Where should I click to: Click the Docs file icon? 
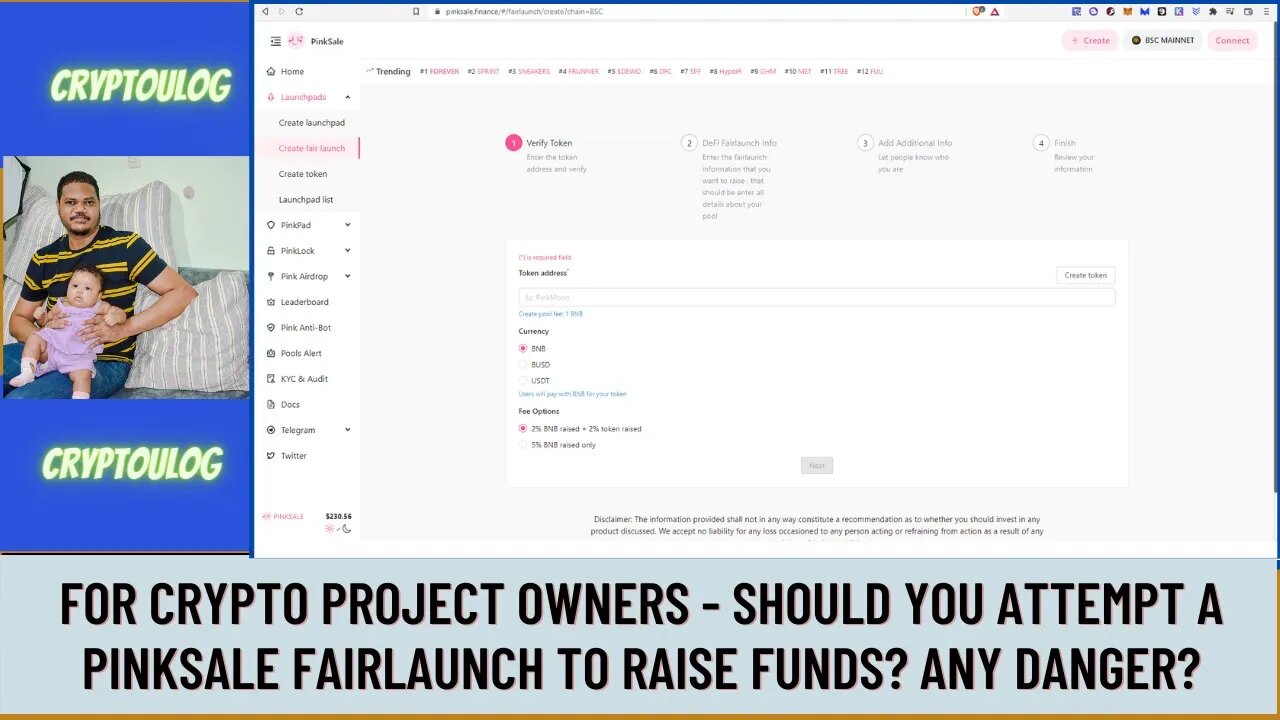(x=271, y=404)
